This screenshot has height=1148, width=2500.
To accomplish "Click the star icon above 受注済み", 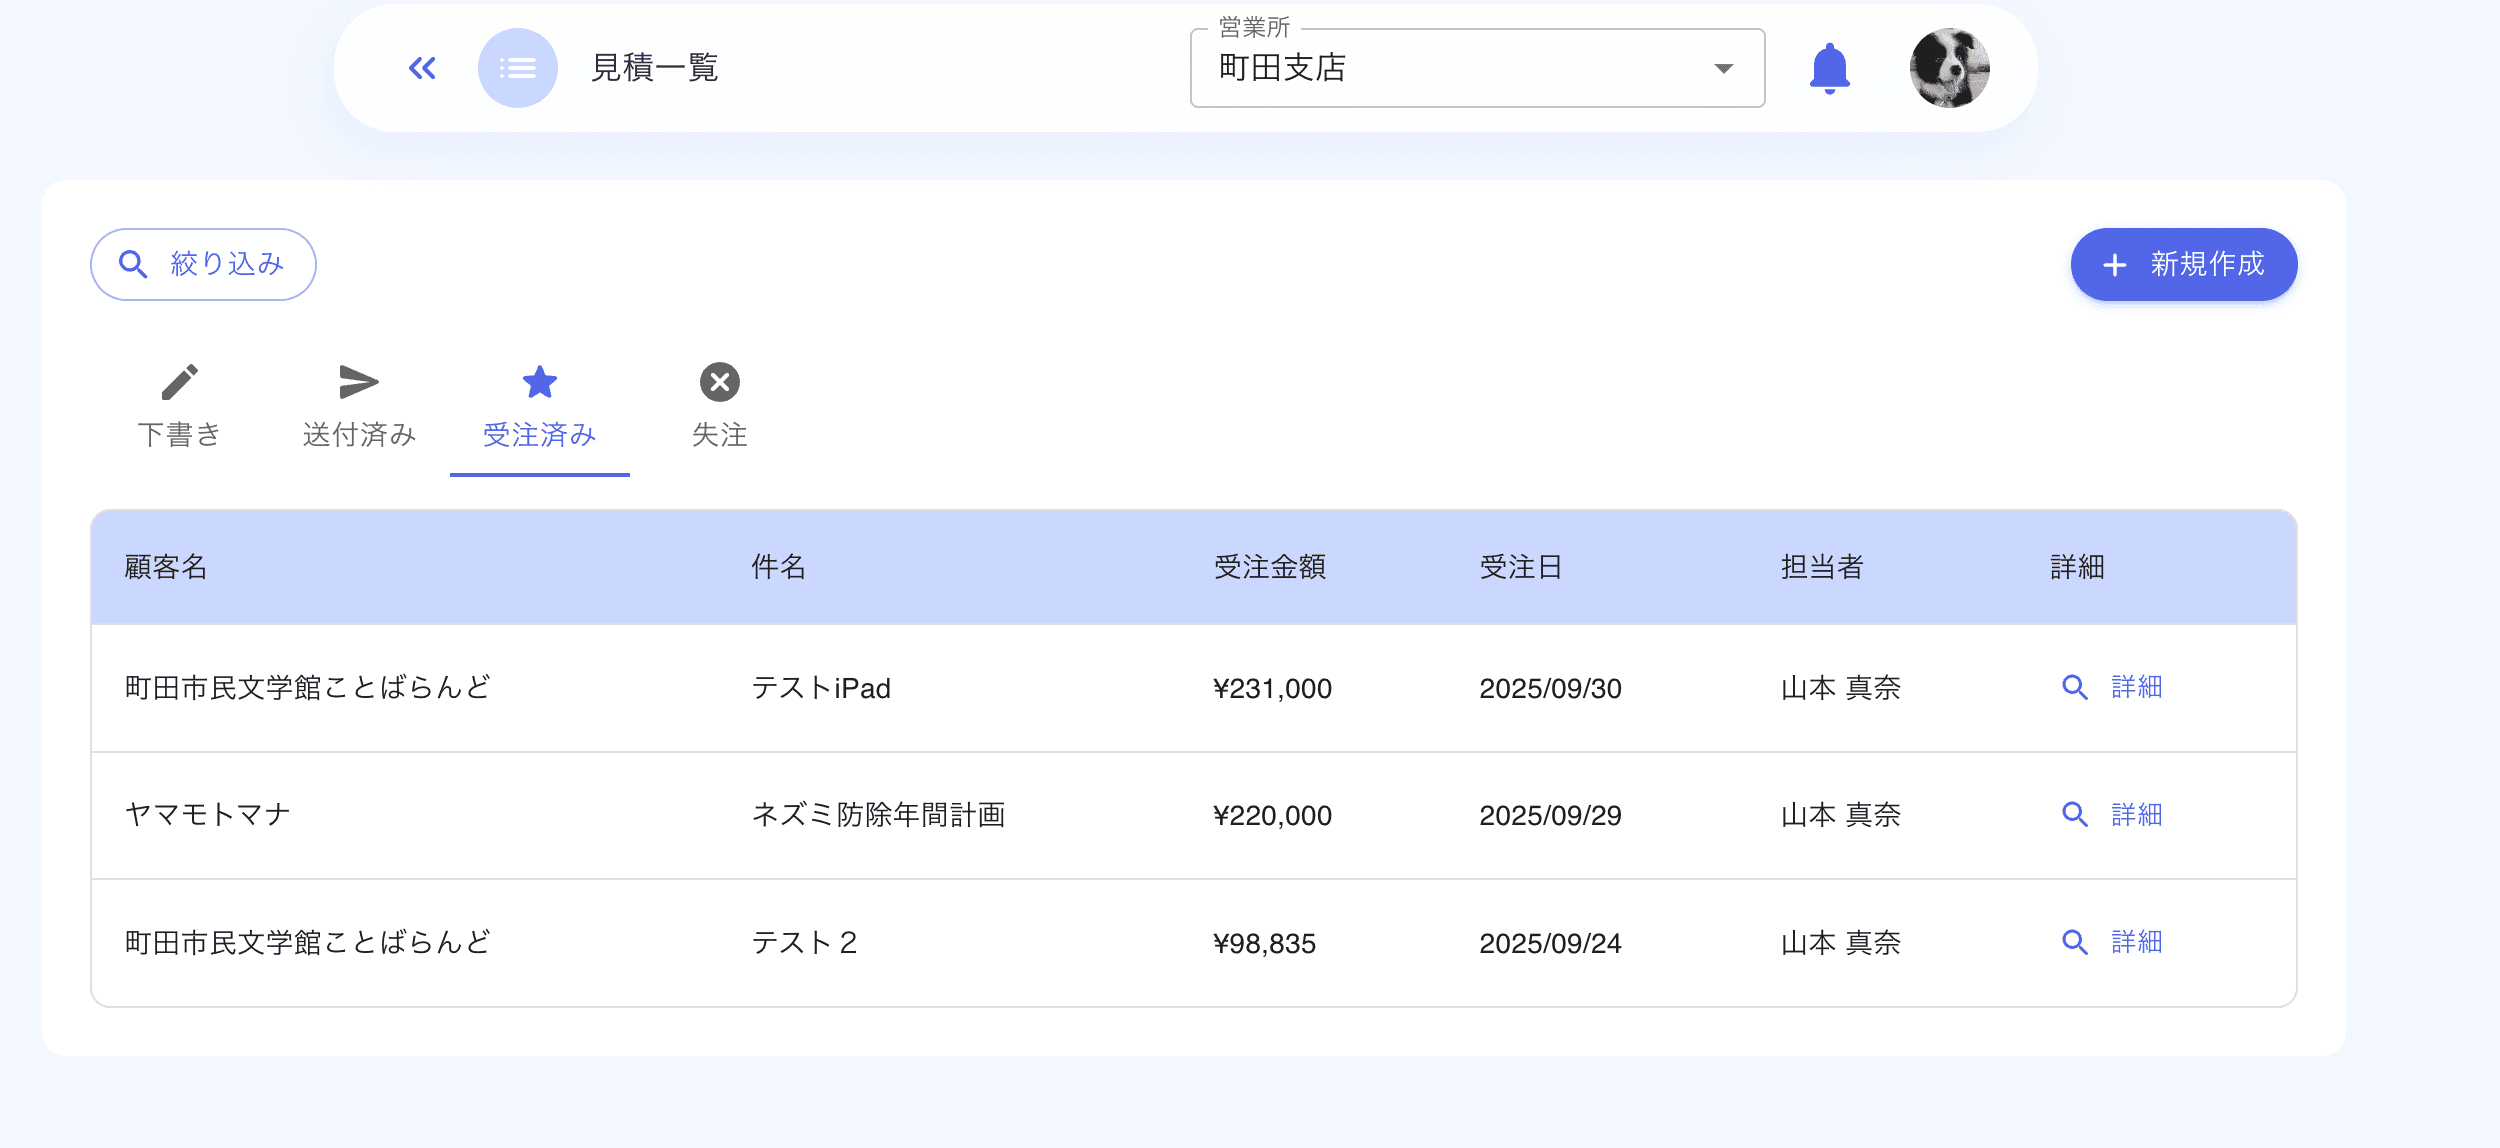I will pyautogui.click(x=539, y=382).
